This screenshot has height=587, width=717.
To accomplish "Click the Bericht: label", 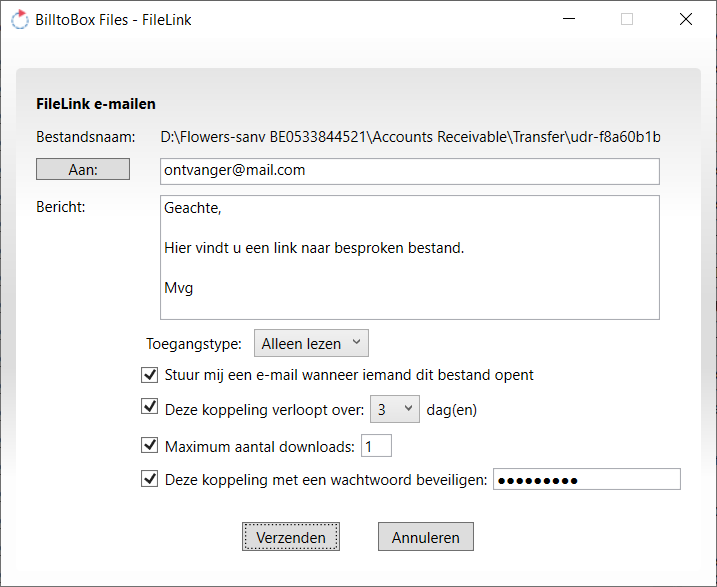I will [61, 207].
